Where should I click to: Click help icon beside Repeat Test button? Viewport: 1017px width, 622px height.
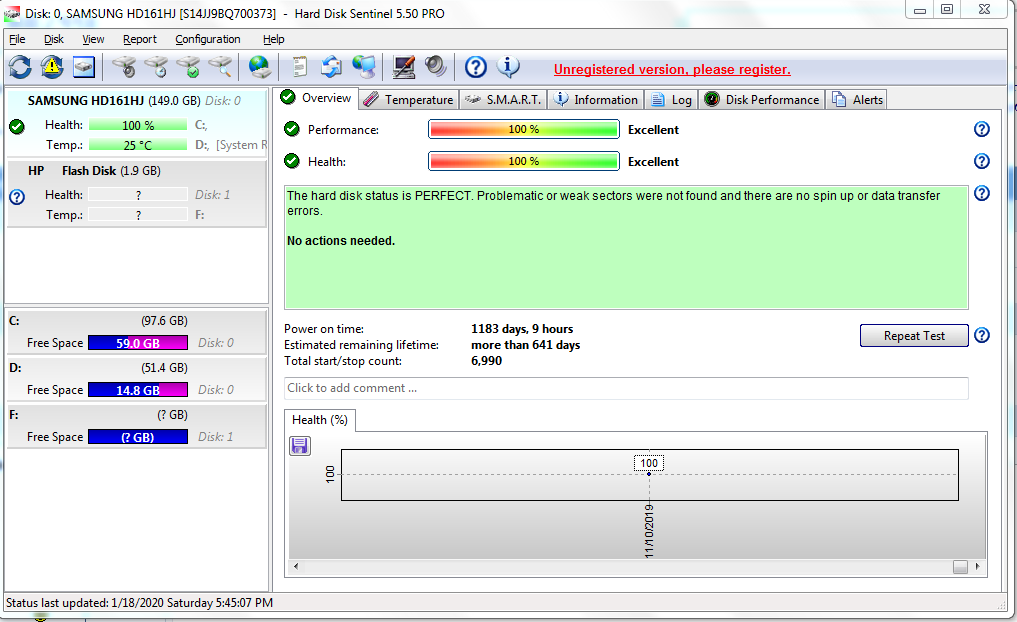982,335
